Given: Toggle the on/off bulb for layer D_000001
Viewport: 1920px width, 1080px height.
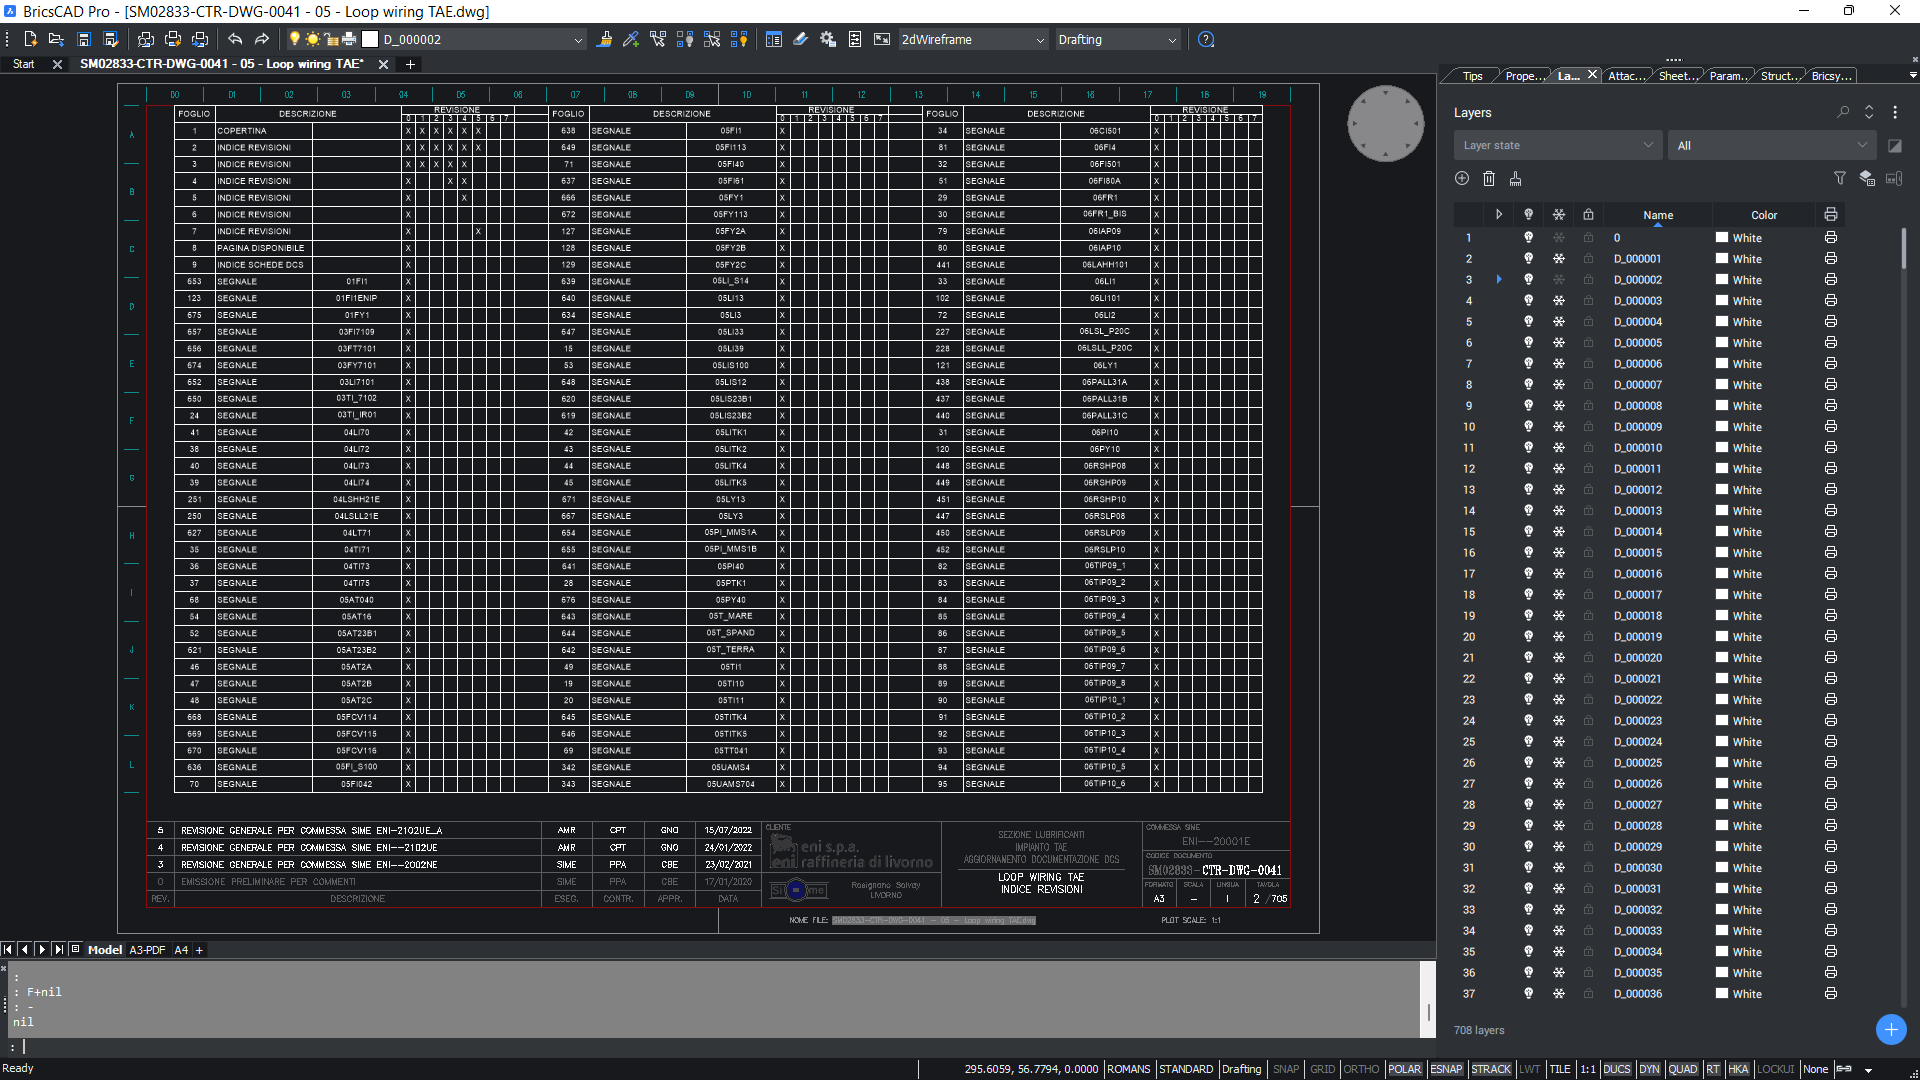Looking at the screenshot, I should [1528, 259].
